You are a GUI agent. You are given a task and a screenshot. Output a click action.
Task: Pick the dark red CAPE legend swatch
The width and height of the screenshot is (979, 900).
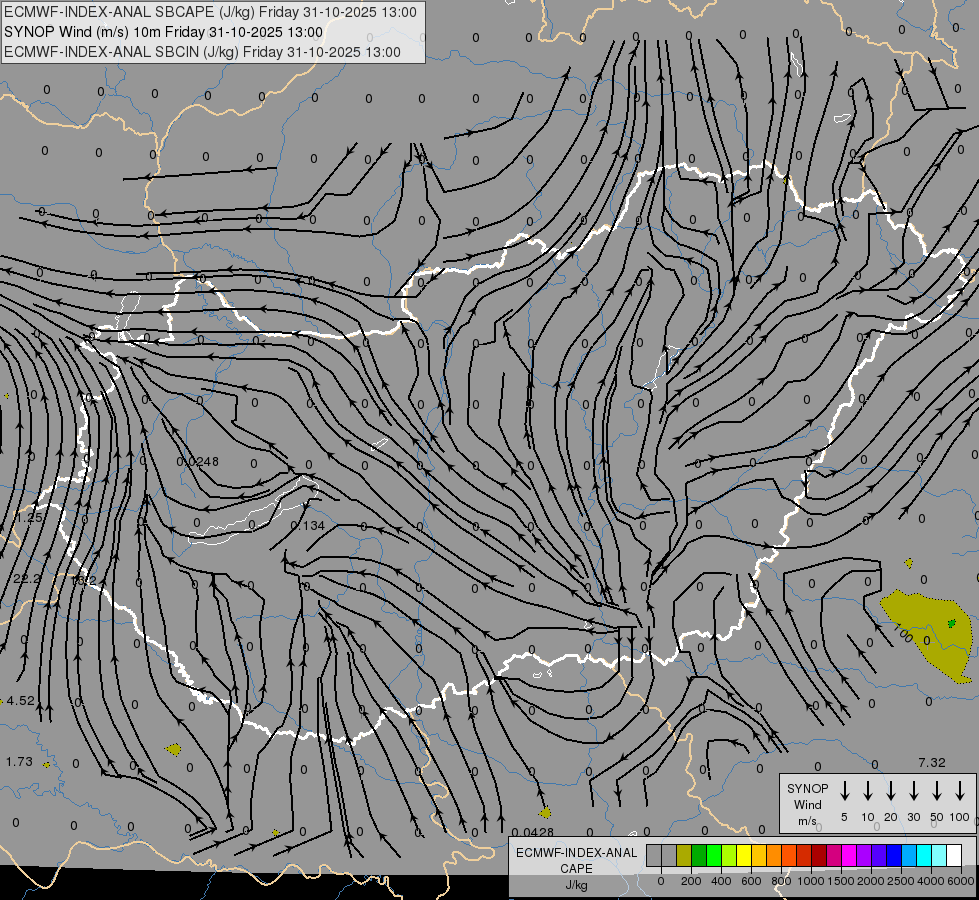tap(820, 855)
